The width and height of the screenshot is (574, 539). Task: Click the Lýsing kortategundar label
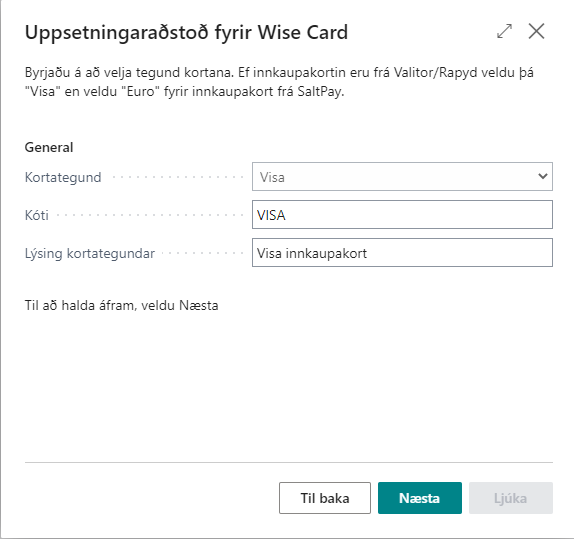[90, 253]
